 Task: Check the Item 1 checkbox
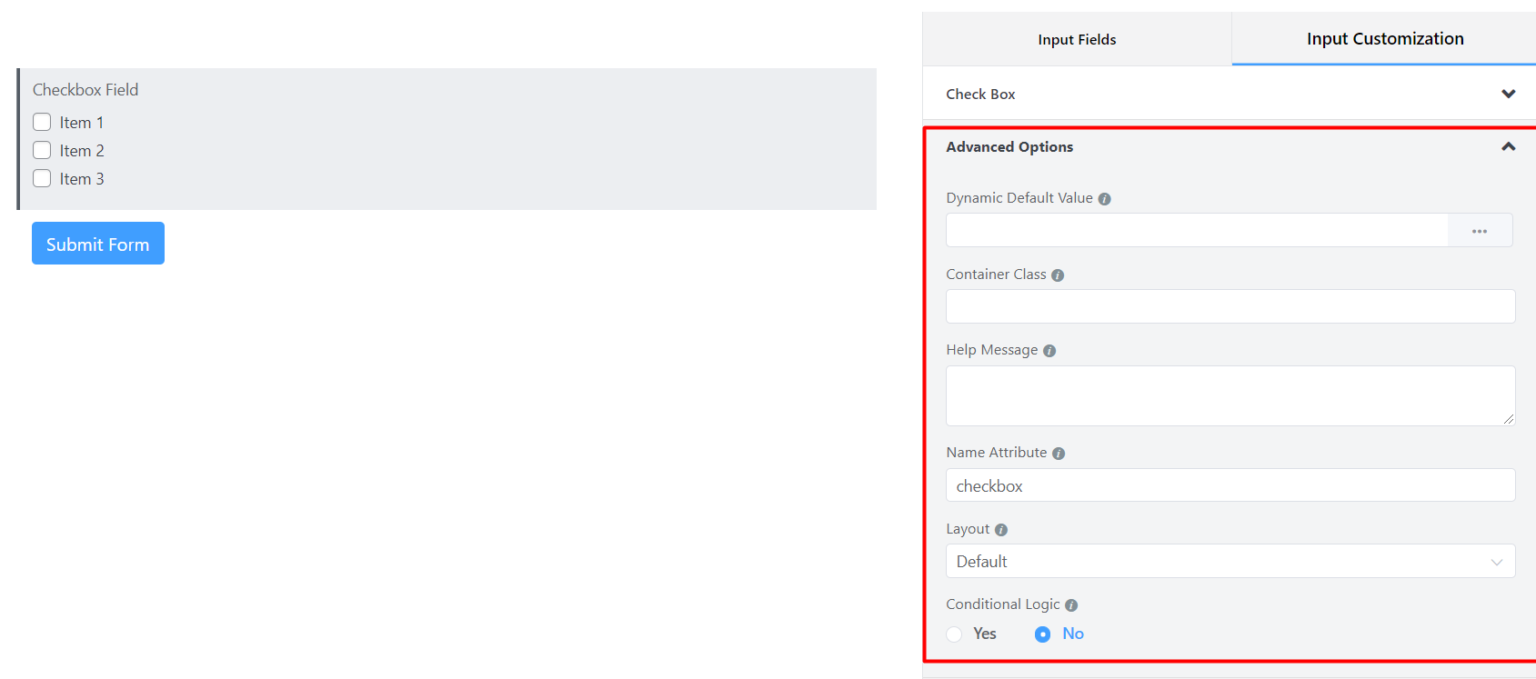pyautogui.click(x=41, y=121)
